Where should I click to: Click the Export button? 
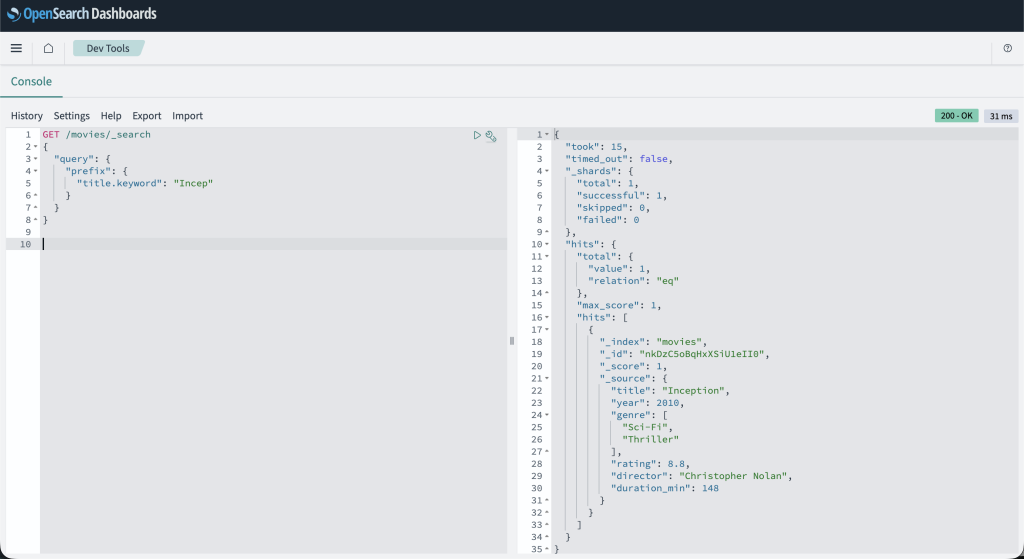147,116
